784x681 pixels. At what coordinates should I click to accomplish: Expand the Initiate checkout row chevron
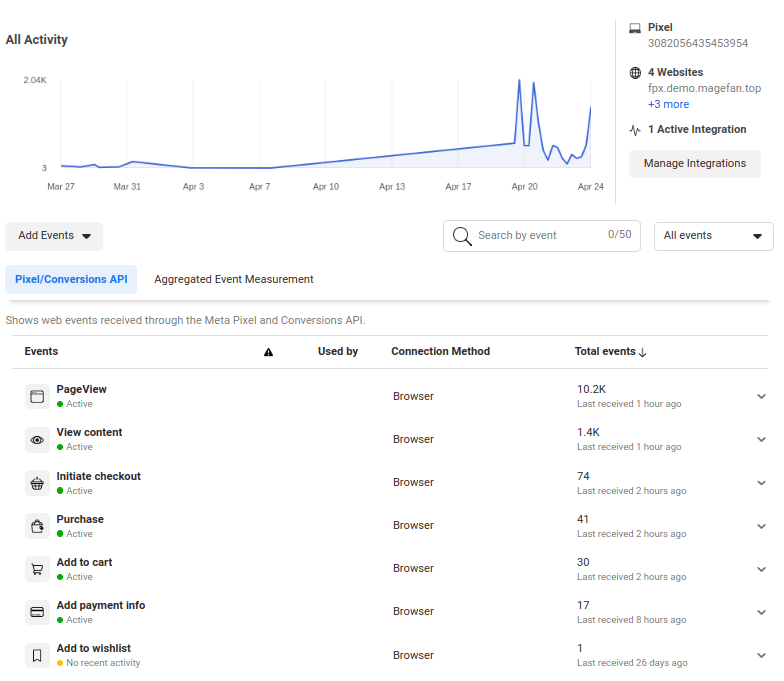click(762, 483)
